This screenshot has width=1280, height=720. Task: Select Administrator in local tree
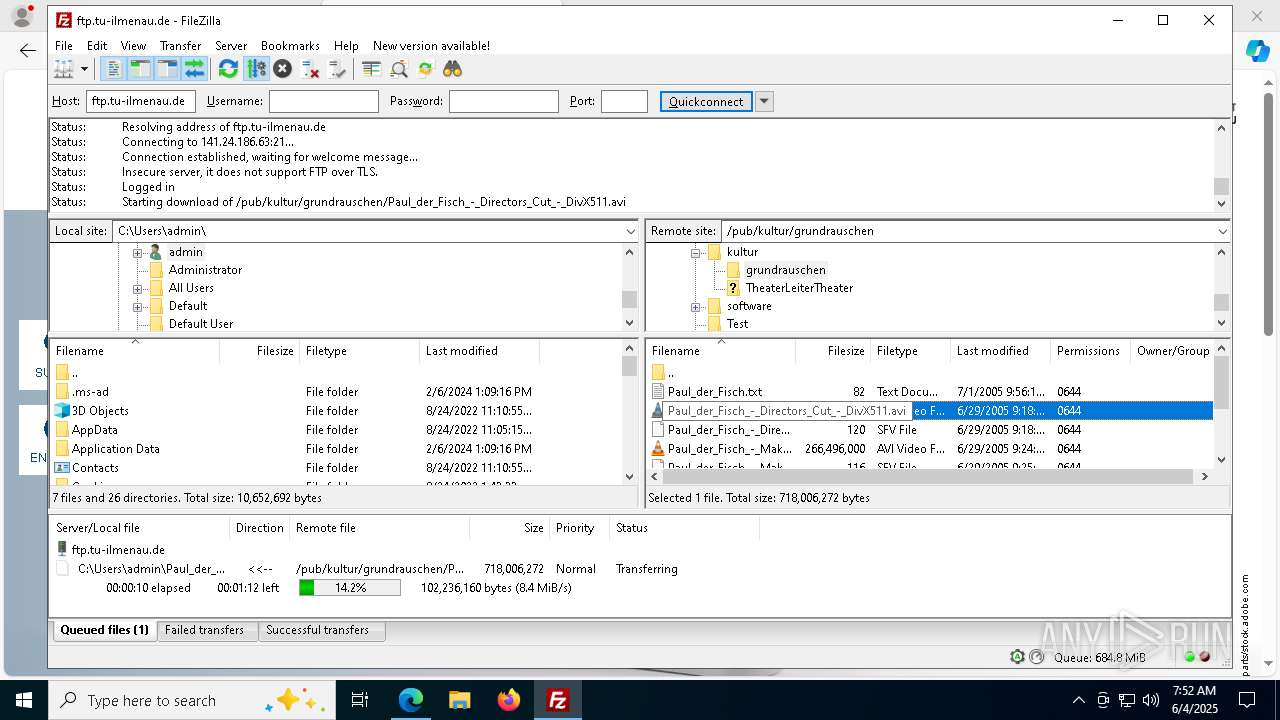click(205, 270)
